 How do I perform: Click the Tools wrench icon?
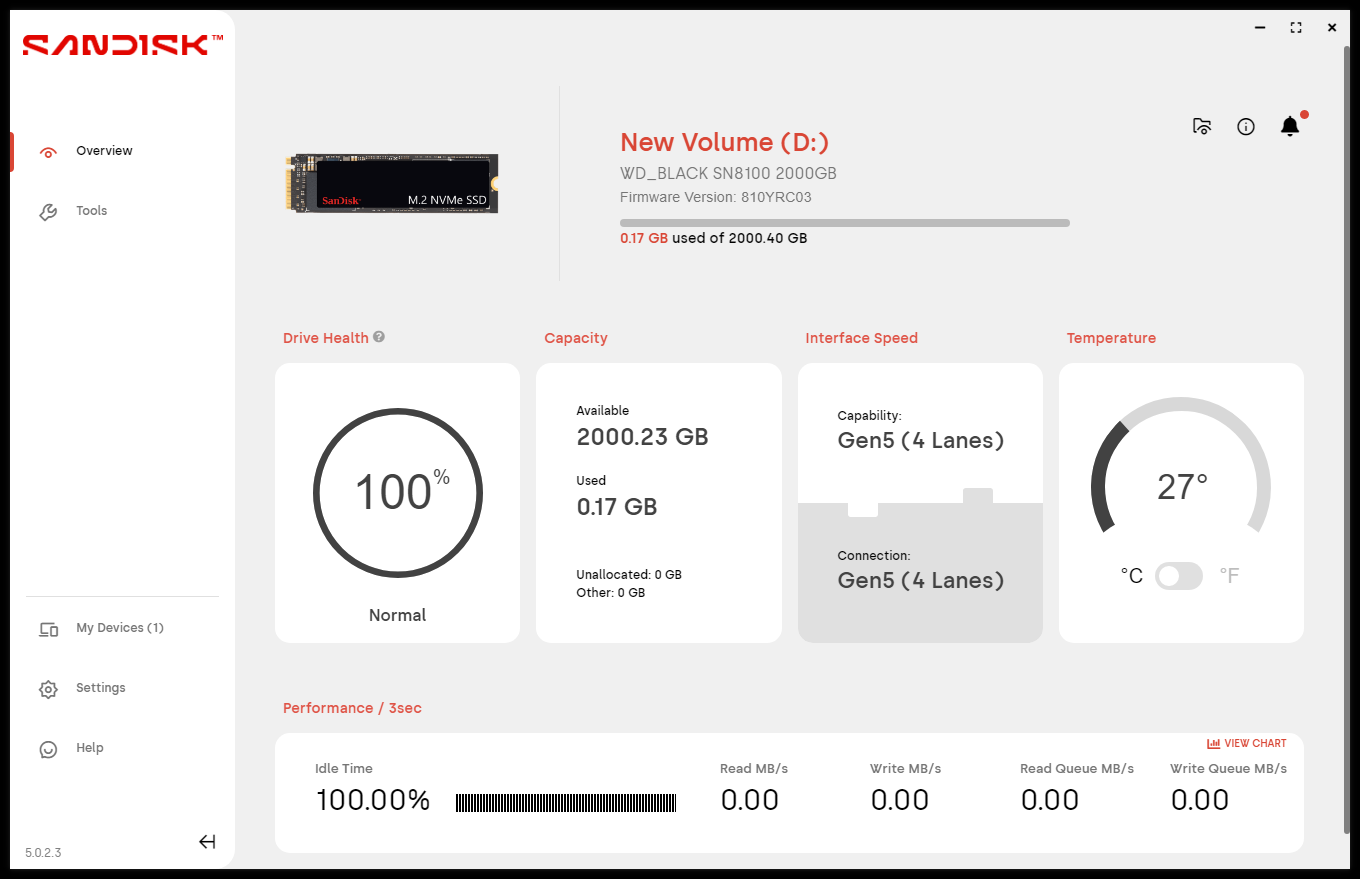click(48, 212)
